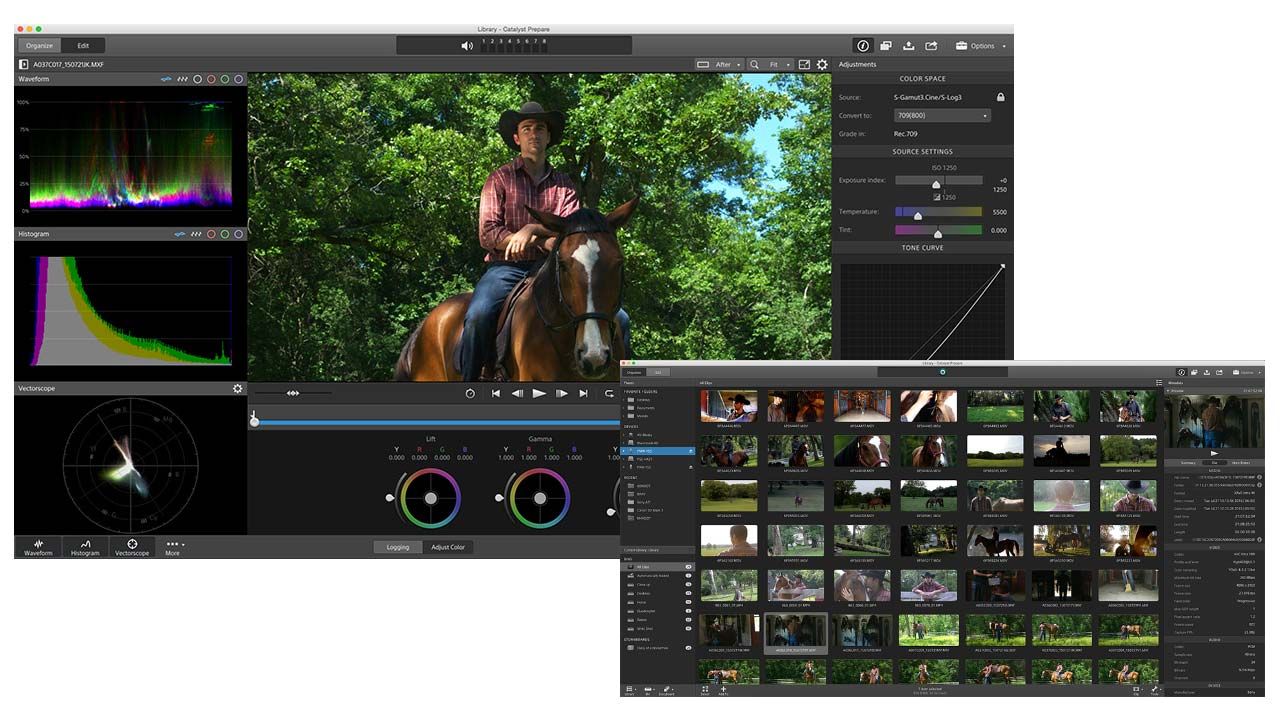Select the horse face close-up thumbnail in library

pyautogui.click(x=861, y=450)
